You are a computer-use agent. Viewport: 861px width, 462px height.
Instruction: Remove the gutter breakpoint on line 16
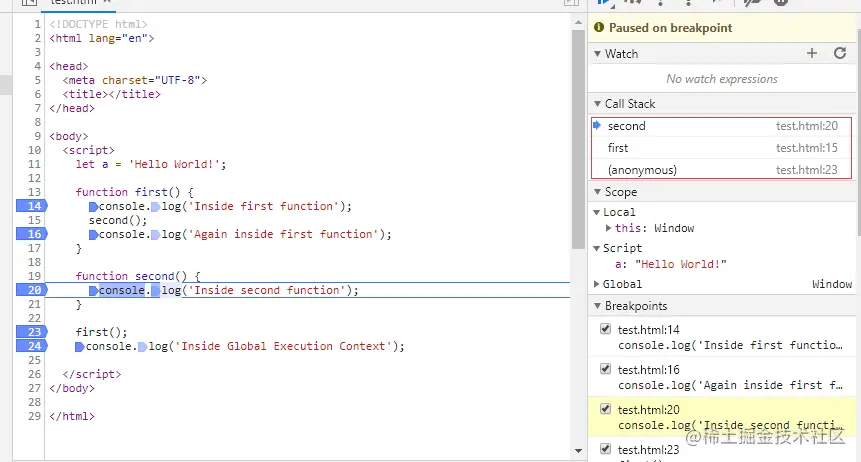coord(32,234)
